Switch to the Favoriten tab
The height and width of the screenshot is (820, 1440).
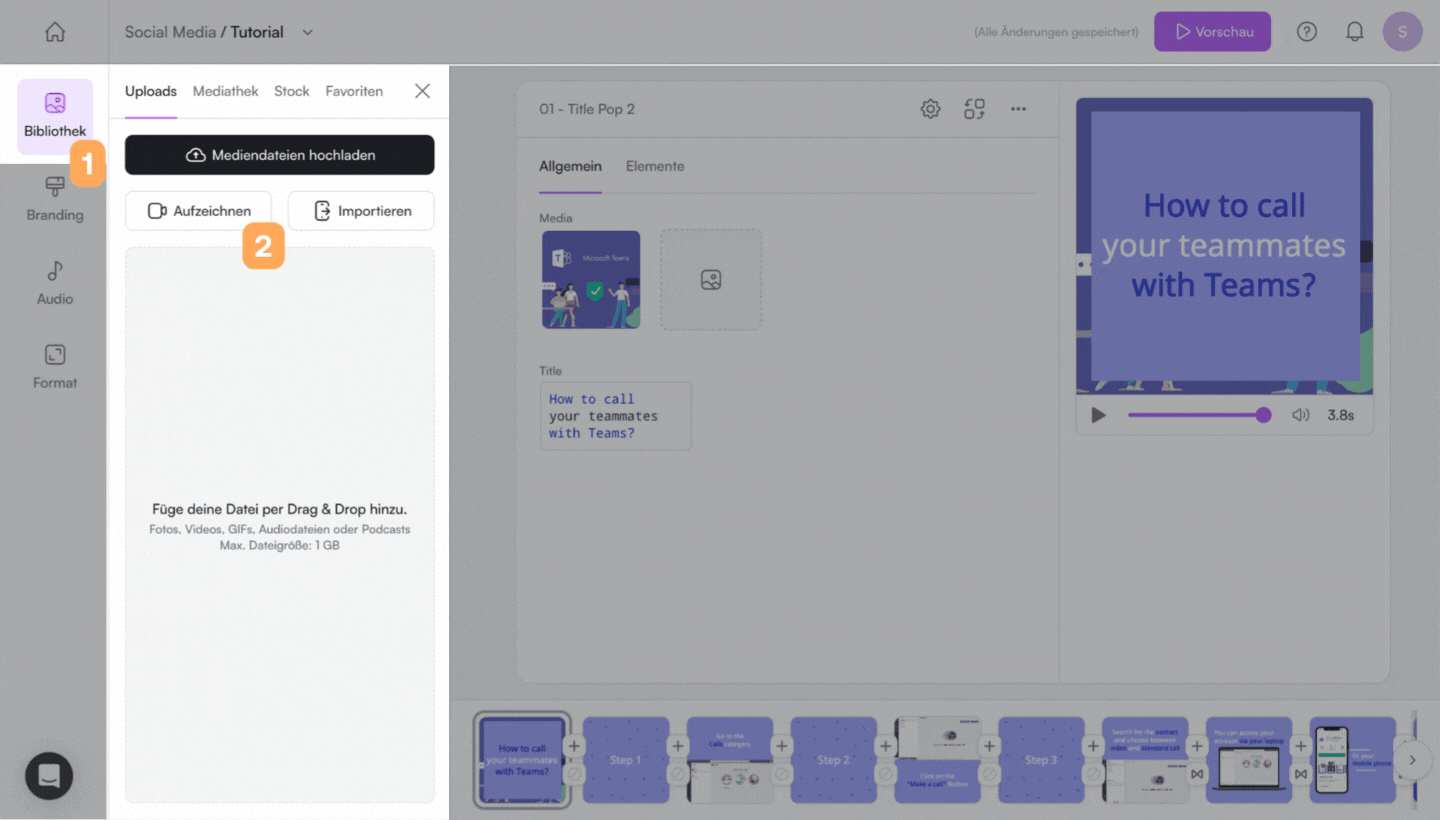[x=354, y=91]
